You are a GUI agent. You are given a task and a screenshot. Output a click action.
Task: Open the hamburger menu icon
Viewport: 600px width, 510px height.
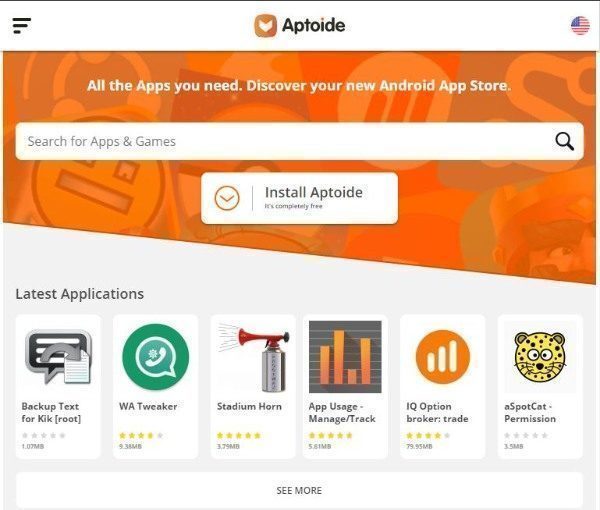[22, 26]
